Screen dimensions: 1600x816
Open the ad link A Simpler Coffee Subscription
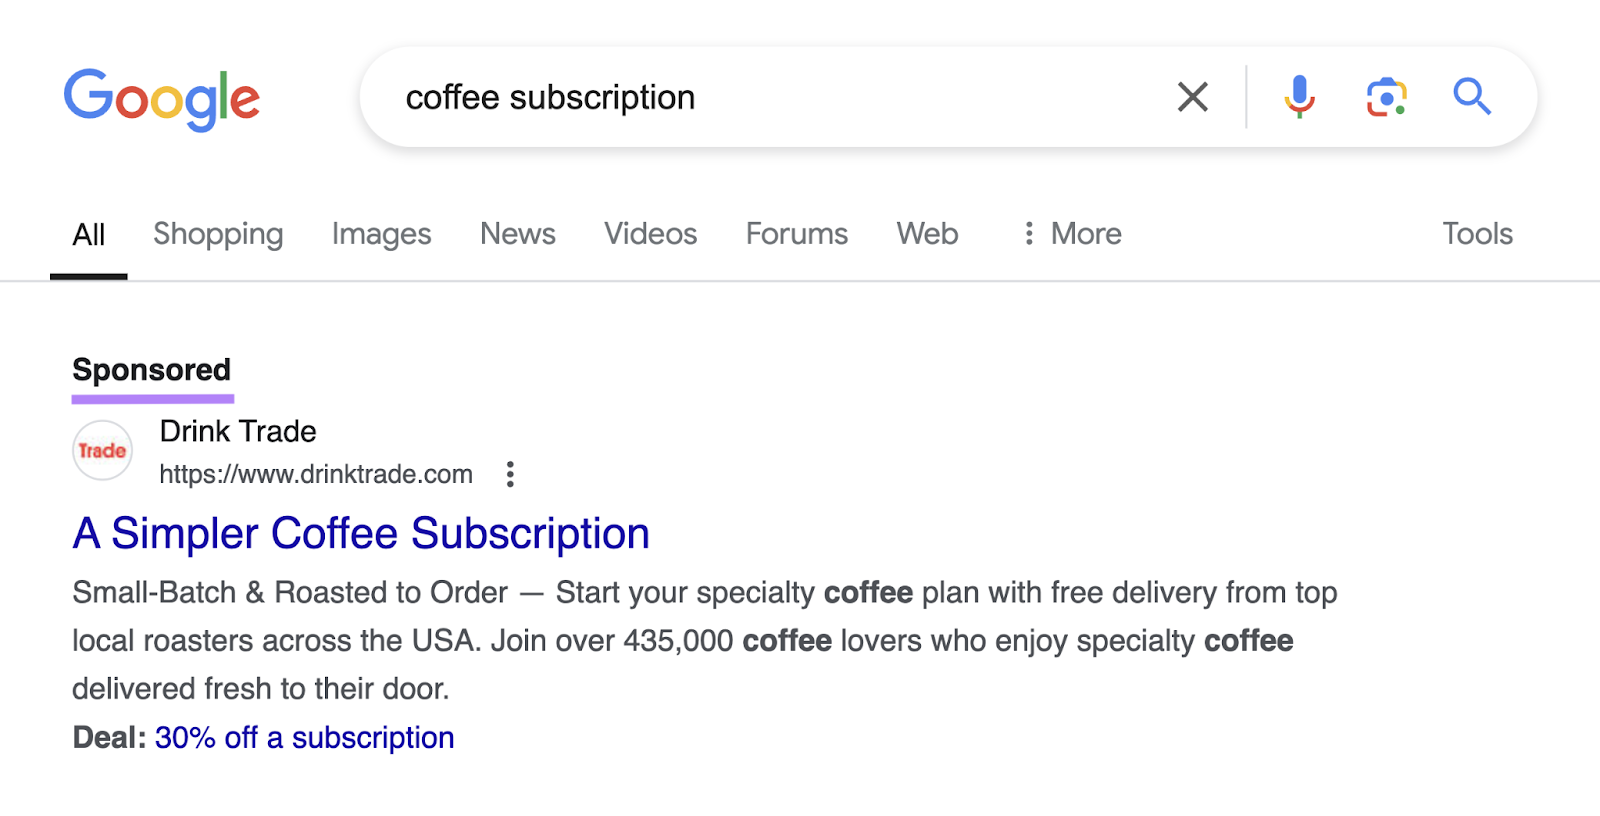(x=360, y=533)
